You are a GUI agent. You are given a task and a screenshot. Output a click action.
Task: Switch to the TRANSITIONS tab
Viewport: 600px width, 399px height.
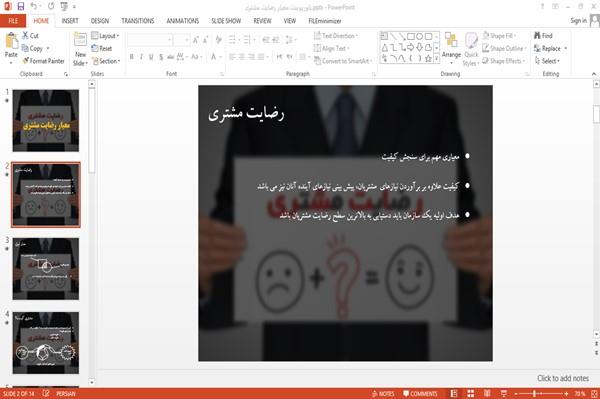pos(138,21)
